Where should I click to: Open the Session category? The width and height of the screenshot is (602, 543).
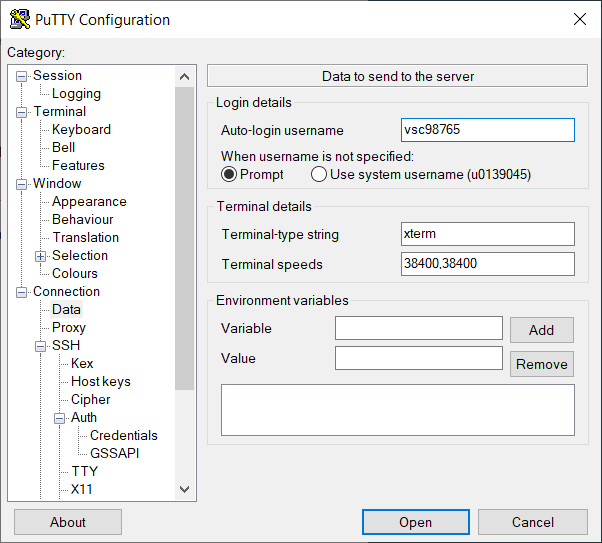pyautogui.click(x=57, y=76)
